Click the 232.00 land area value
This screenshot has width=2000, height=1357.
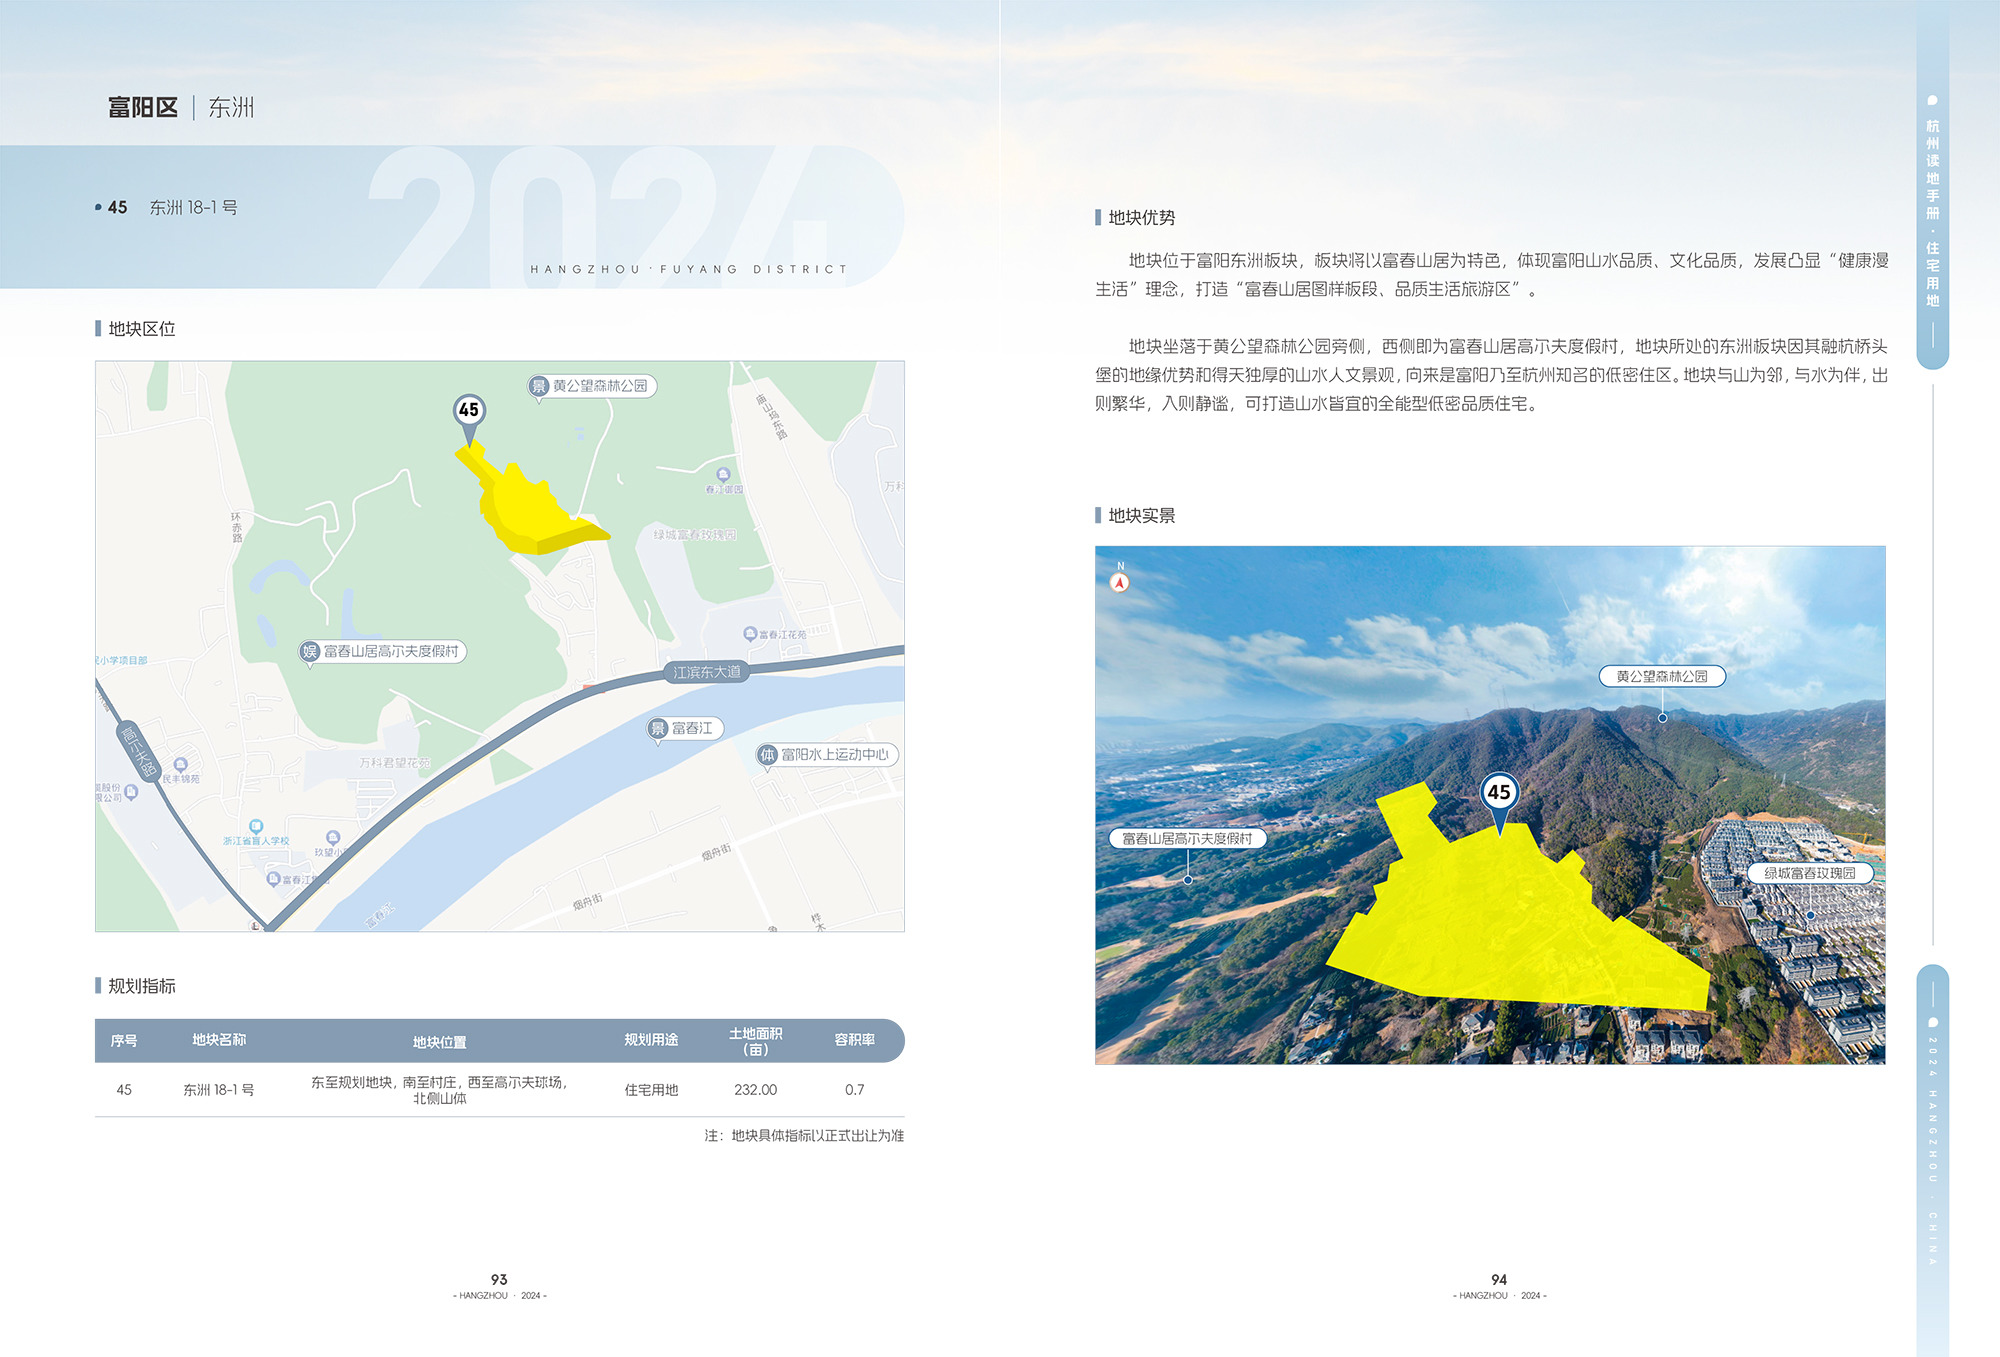tap(755, 1090)
